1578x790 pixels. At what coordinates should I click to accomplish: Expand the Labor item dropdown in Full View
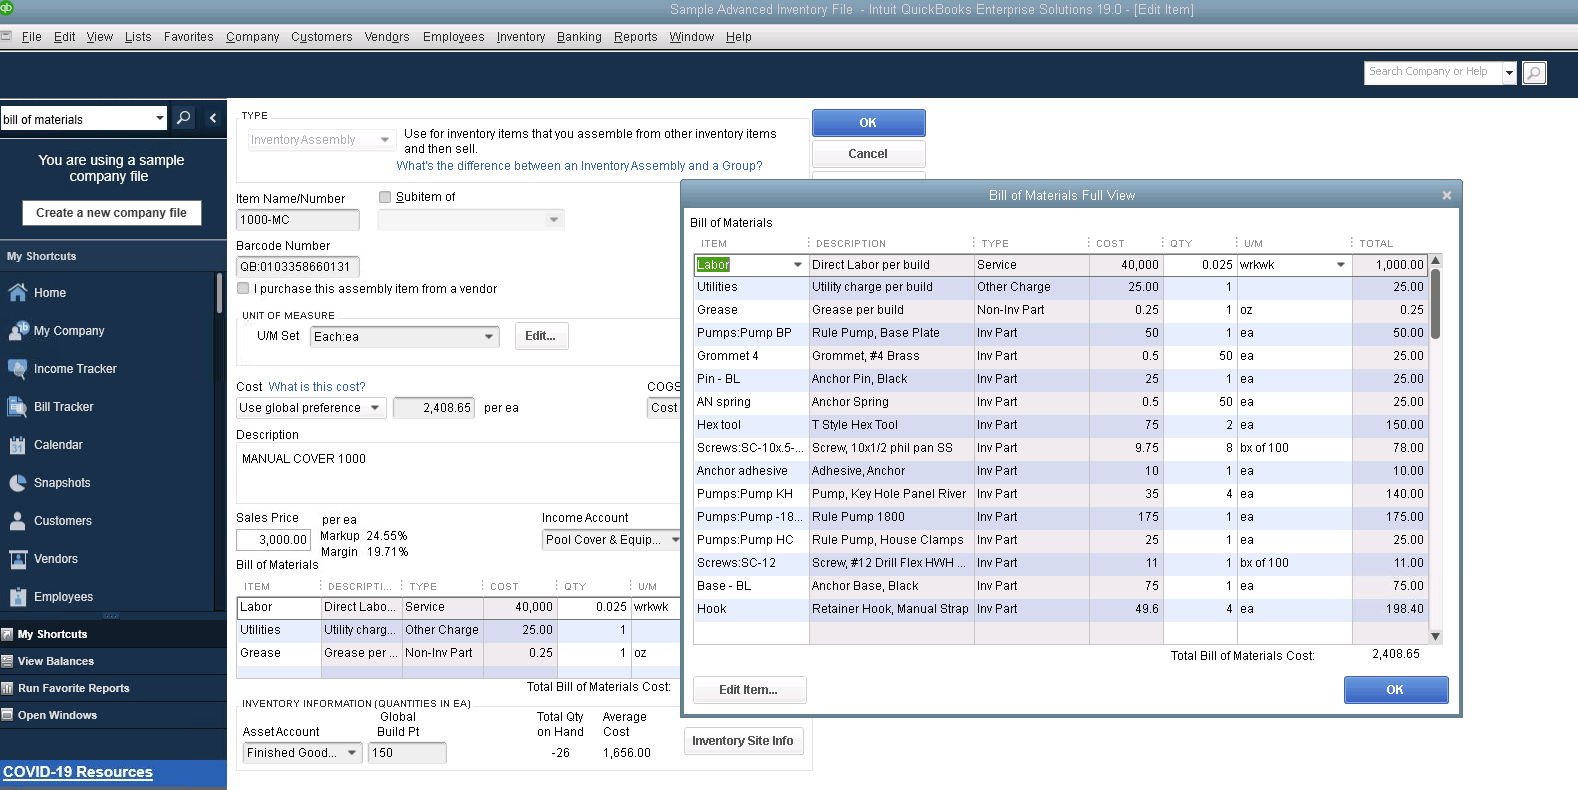(797, 265)
